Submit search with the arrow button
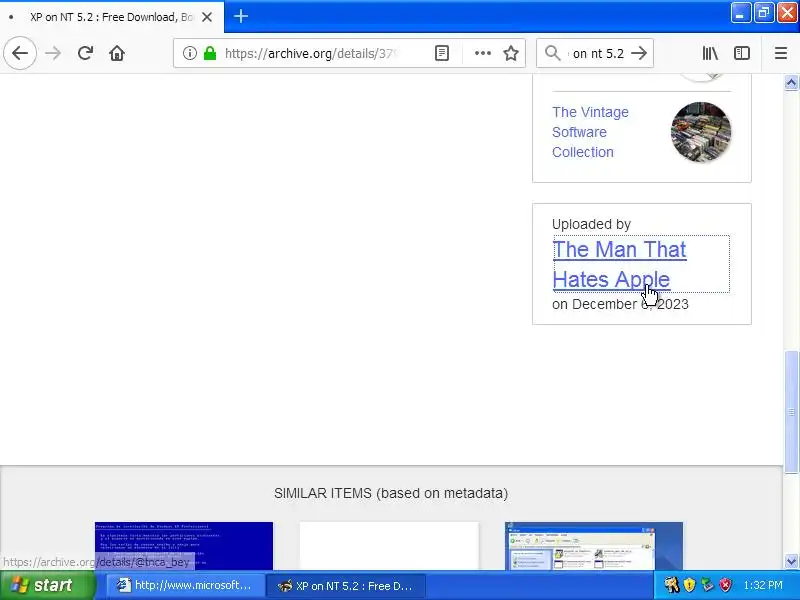The width and height of the screenshot is (800, 600). 639,53
